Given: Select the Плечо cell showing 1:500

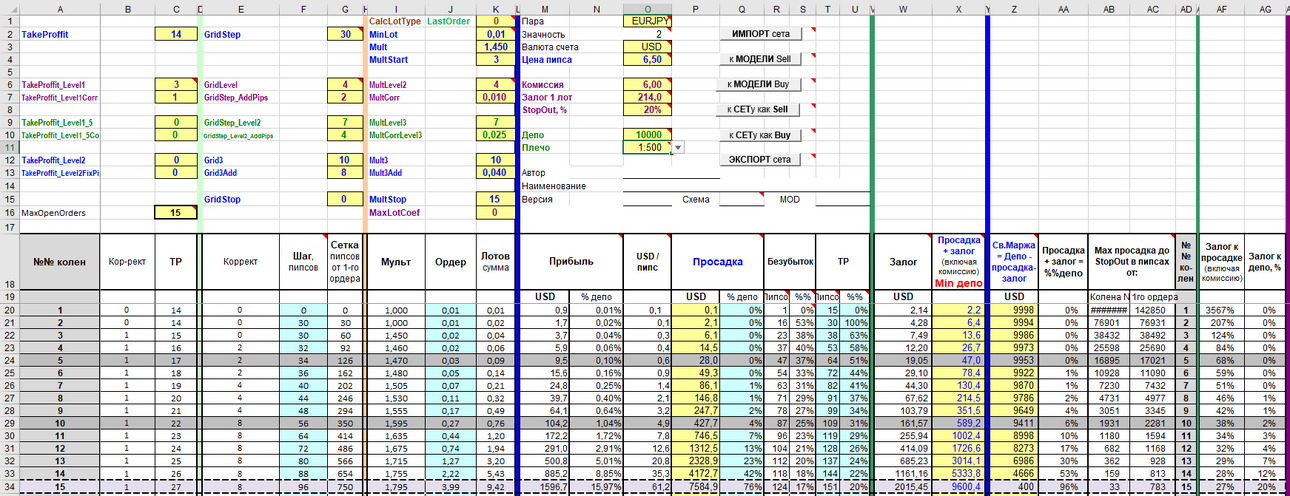Looking at the screenshot, I should tap(647, 147).
